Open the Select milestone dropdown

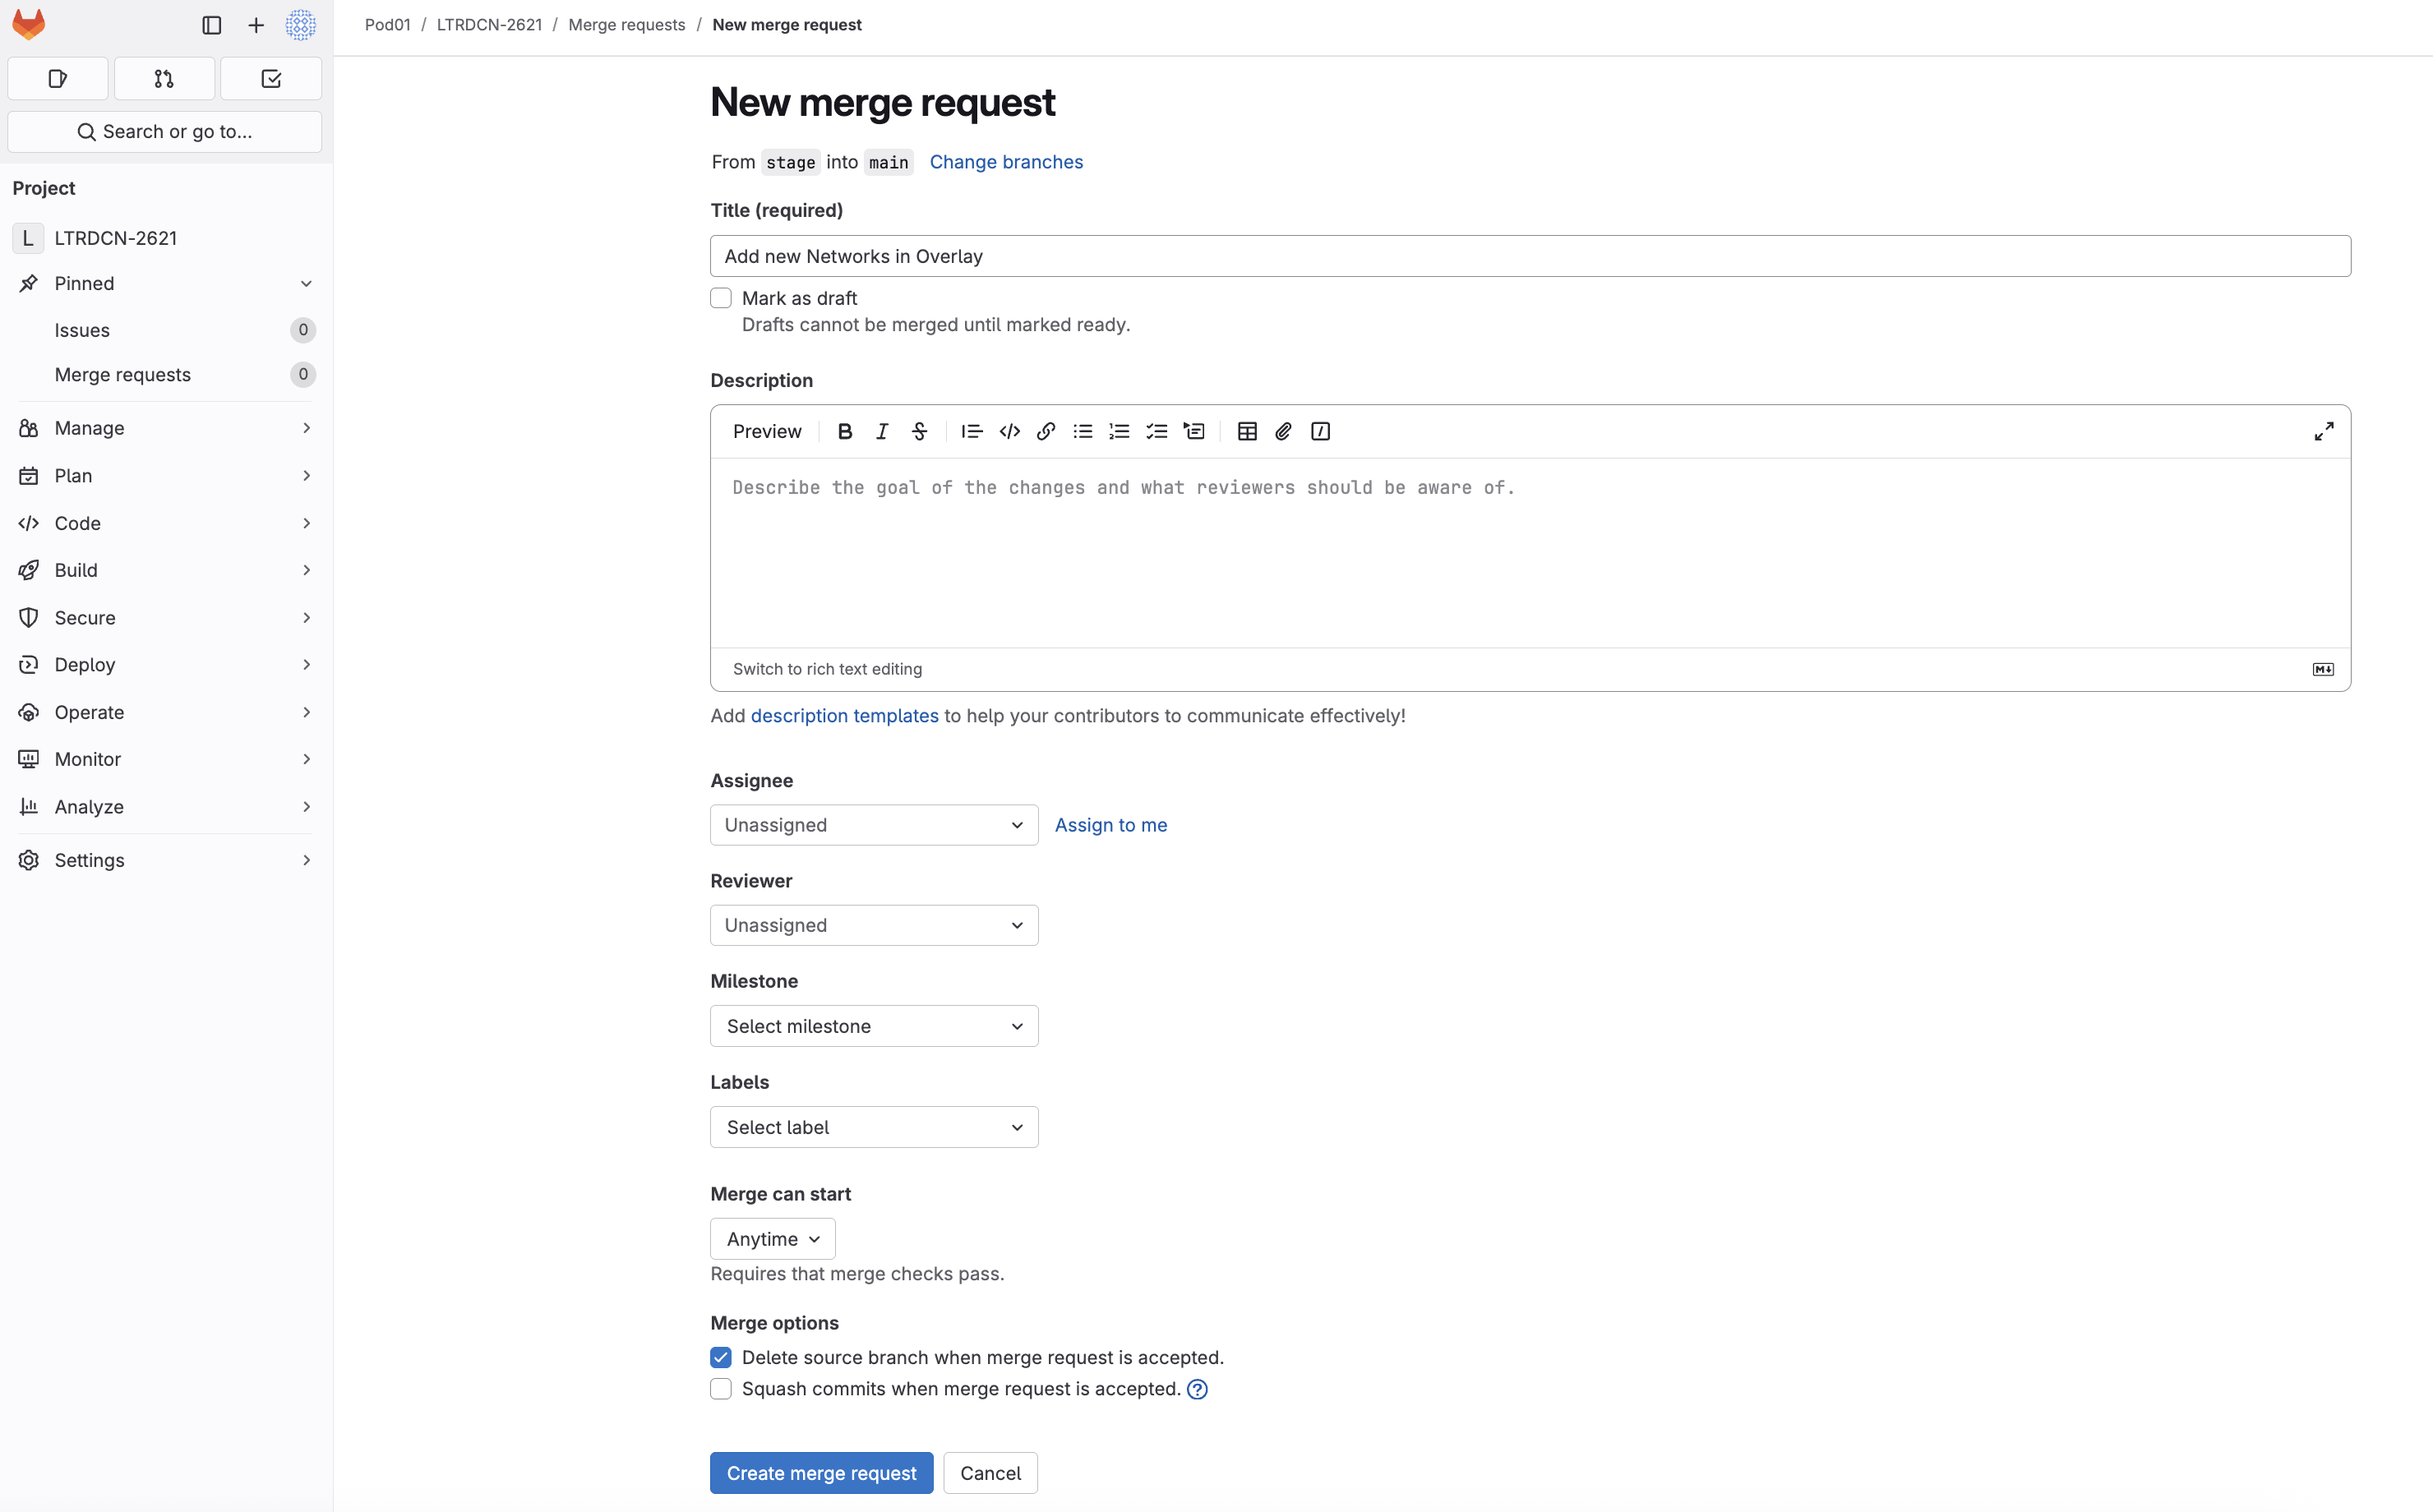click(874, 1026)
